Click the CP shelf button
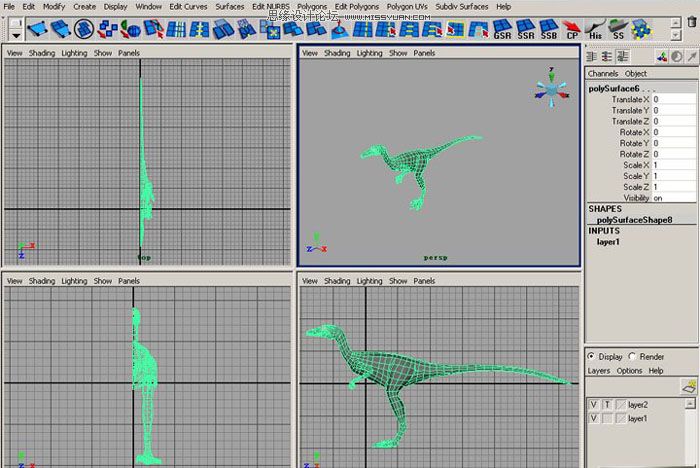The image size is (700, 468). [573, 28]
